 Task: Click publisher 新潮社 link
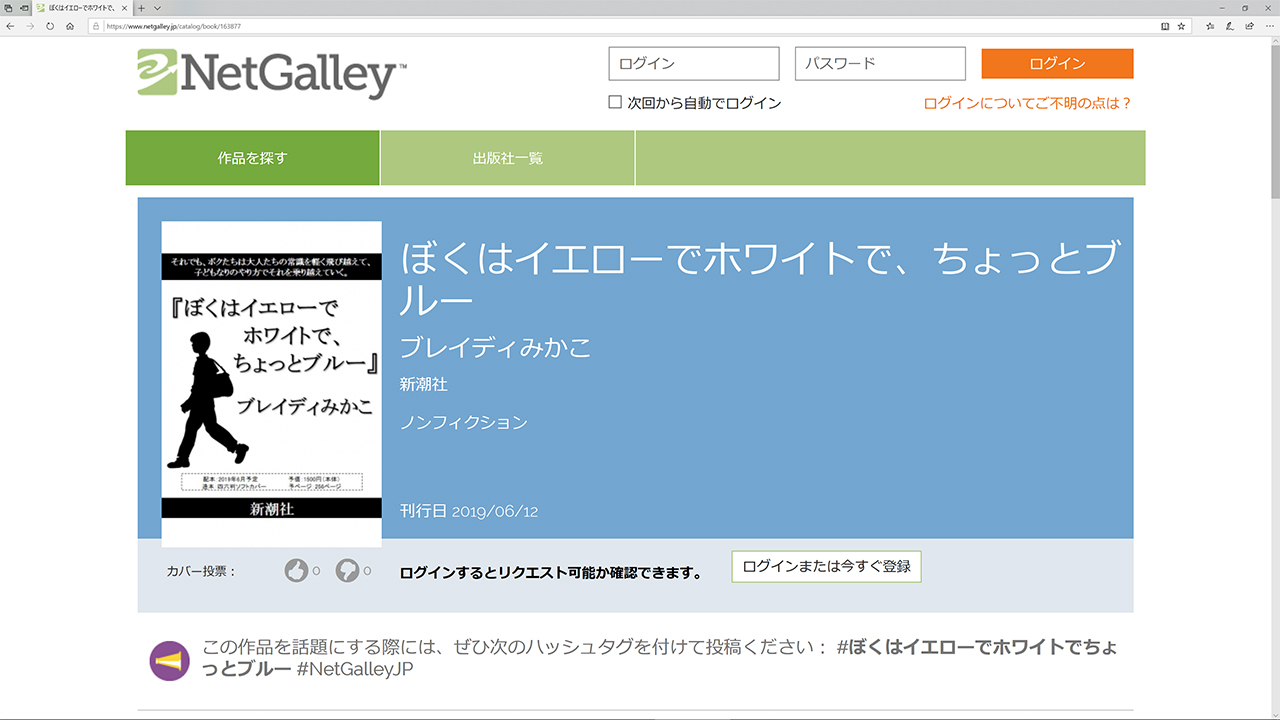[x=424, y=384]
